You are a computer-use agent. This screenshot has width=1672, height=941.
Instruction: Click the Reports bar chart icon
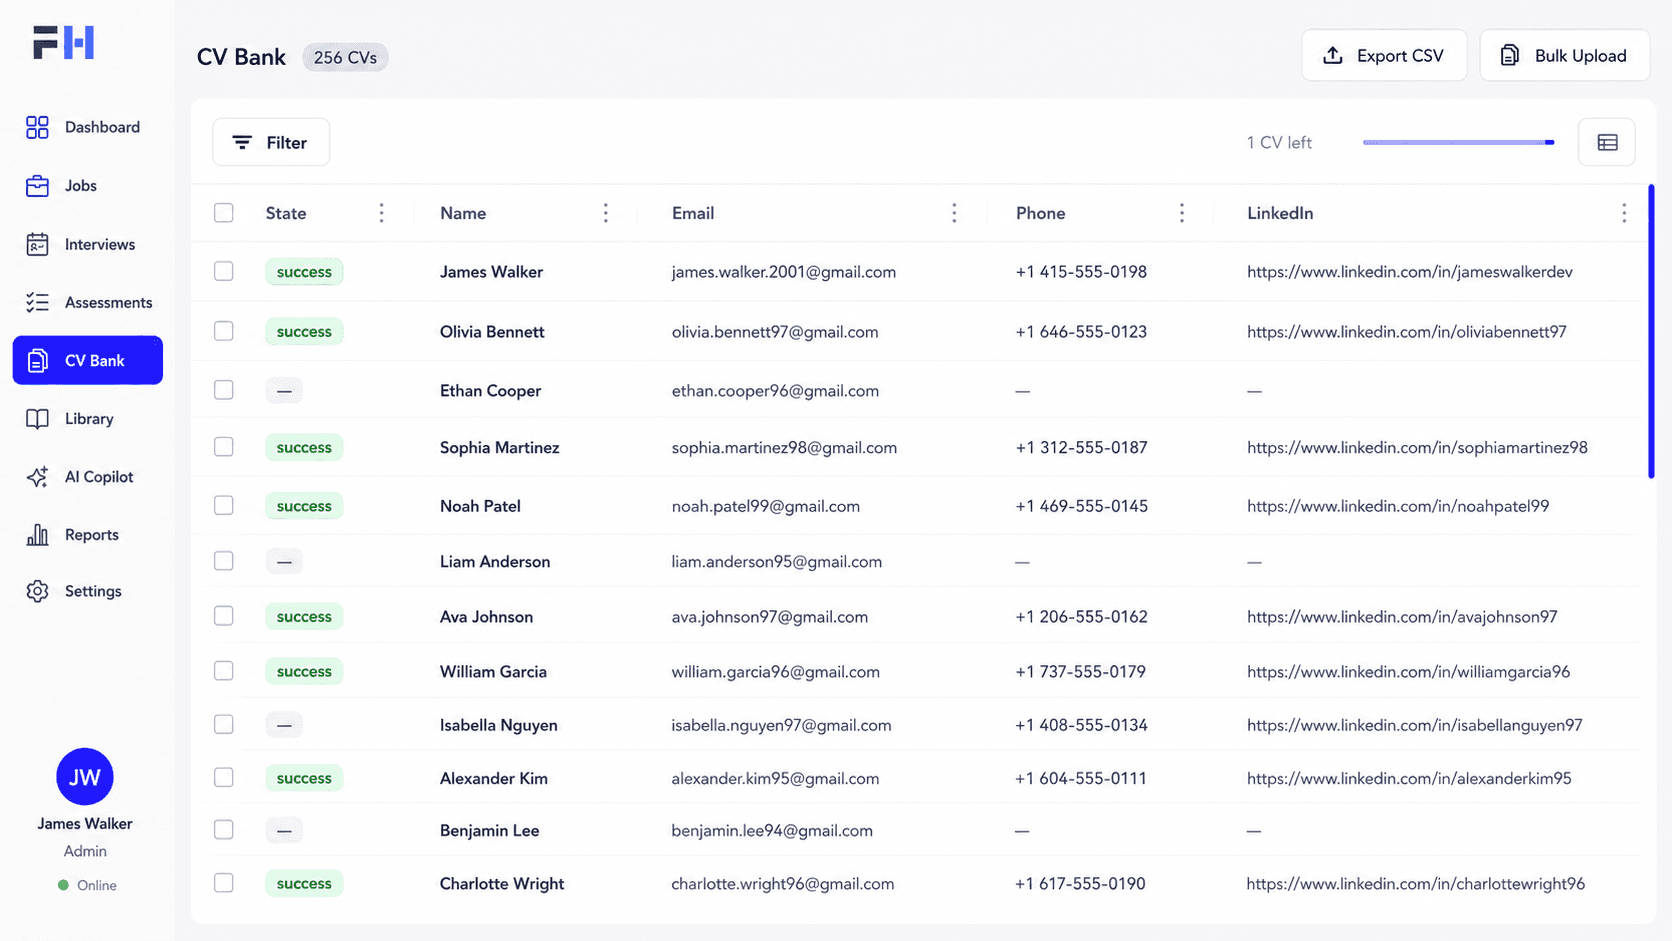[37, 535]
